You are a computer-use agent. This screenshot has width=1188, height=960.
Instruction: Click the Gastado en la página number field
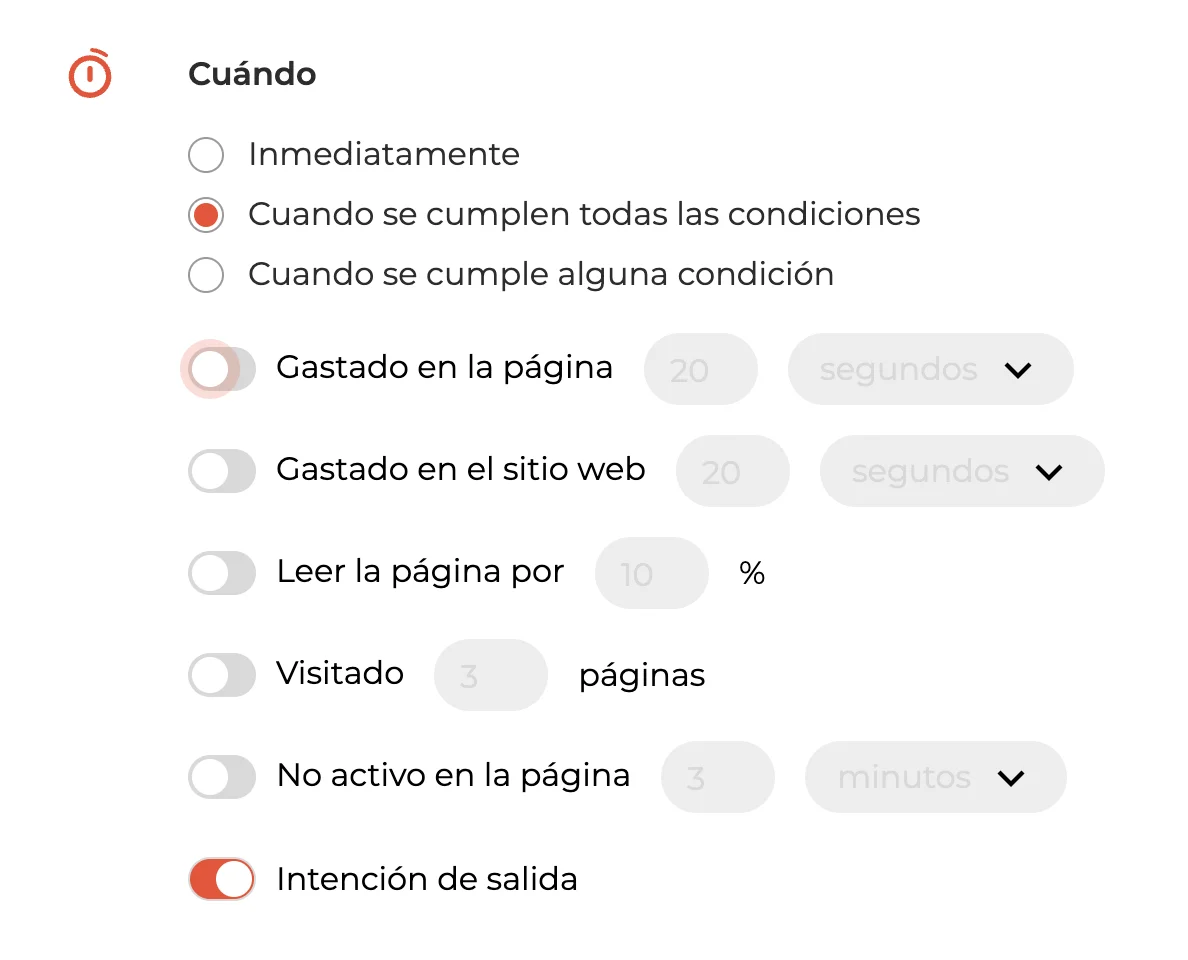(x=700, y=370)
